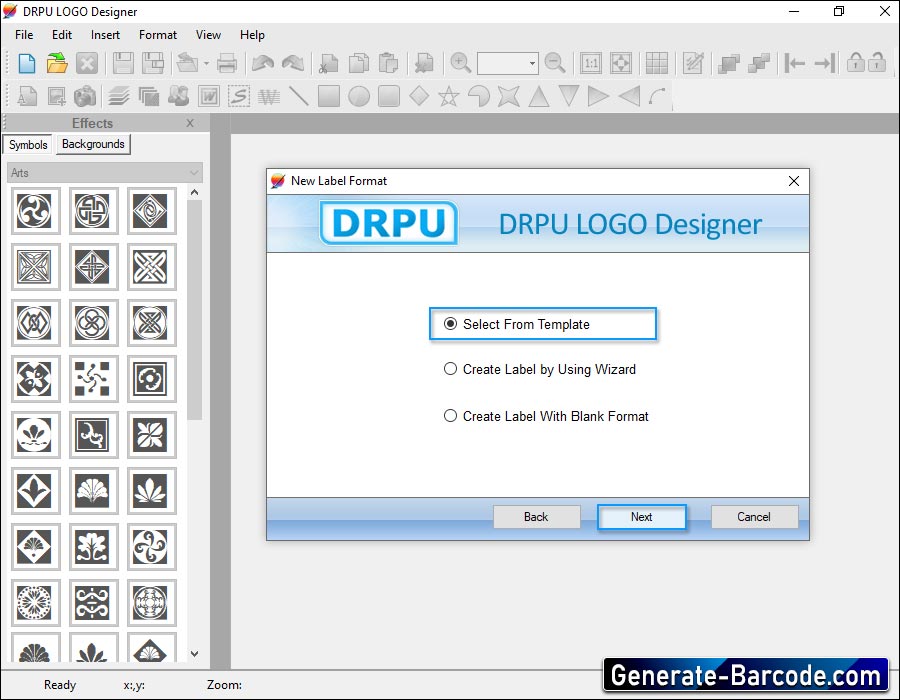Select the rounded rectangle shape tool

(x=389, y=96)
